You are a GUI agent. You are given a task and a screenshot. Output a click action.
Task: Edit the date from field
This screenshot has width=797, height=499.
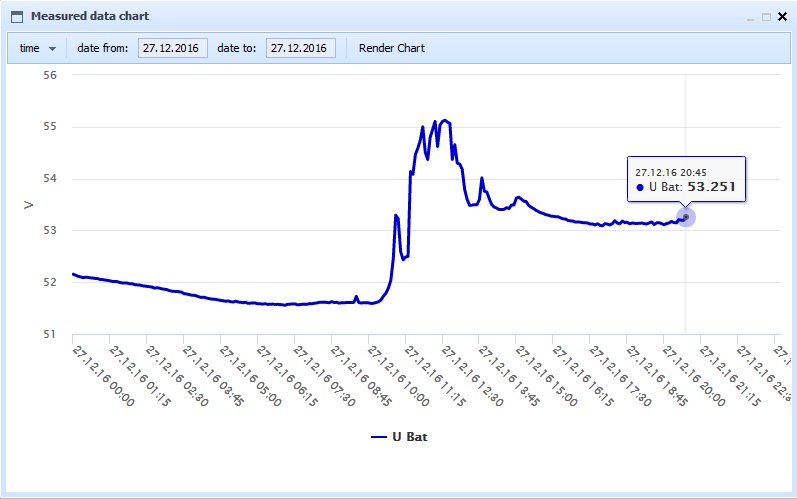(173, 48)
